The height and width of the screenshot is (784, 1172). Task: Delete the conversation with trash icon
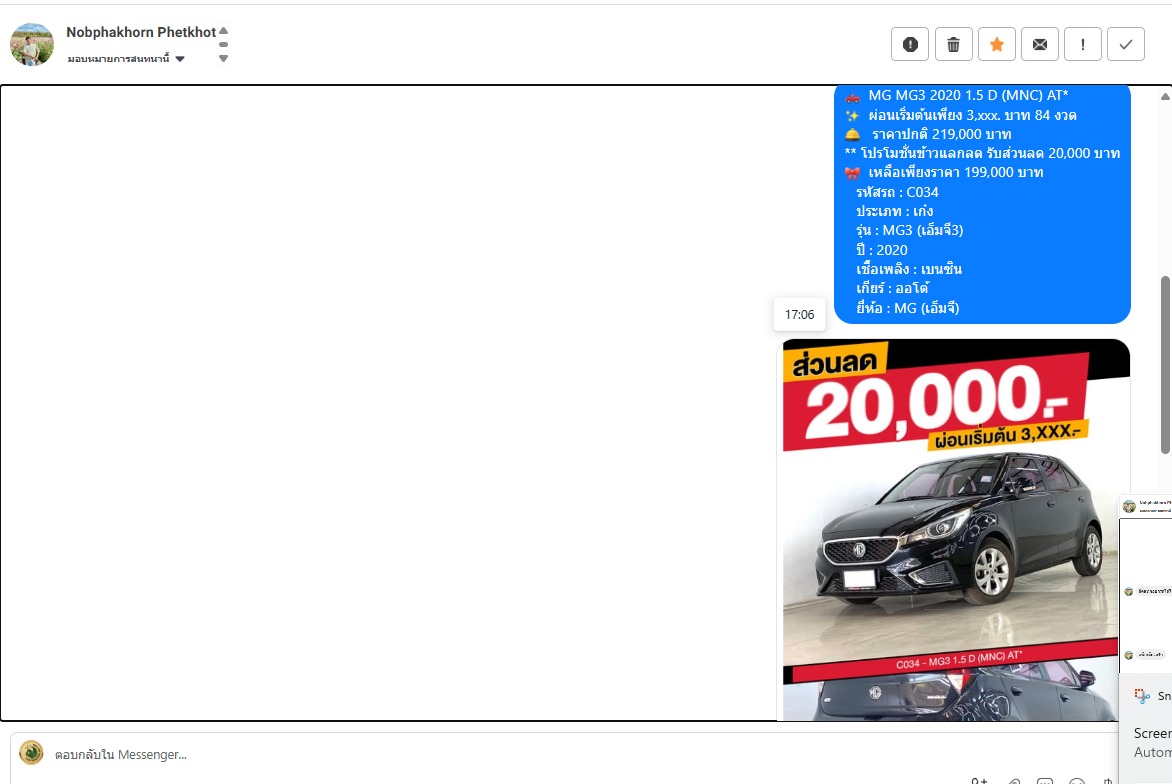click(953, 44)
